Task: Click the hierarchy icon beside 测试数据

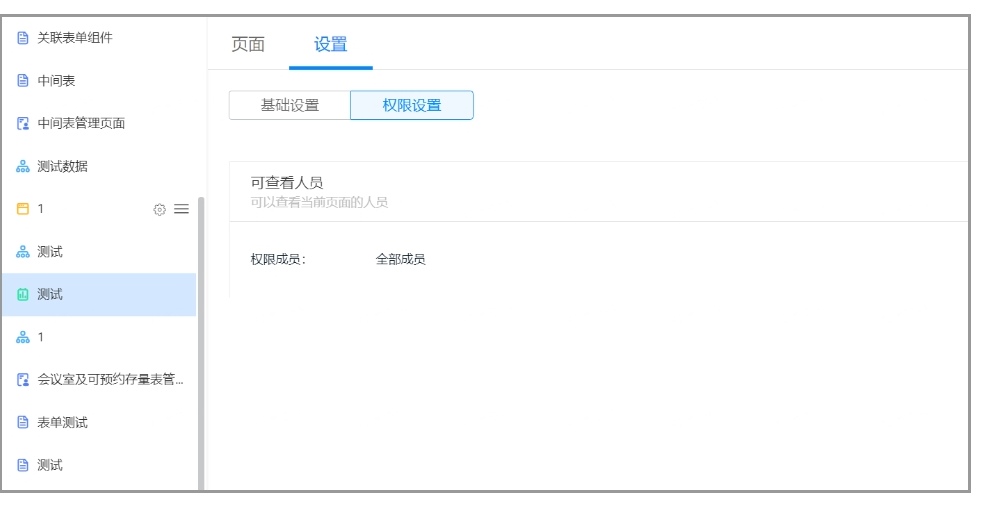Action: click(x=23, y=166)
